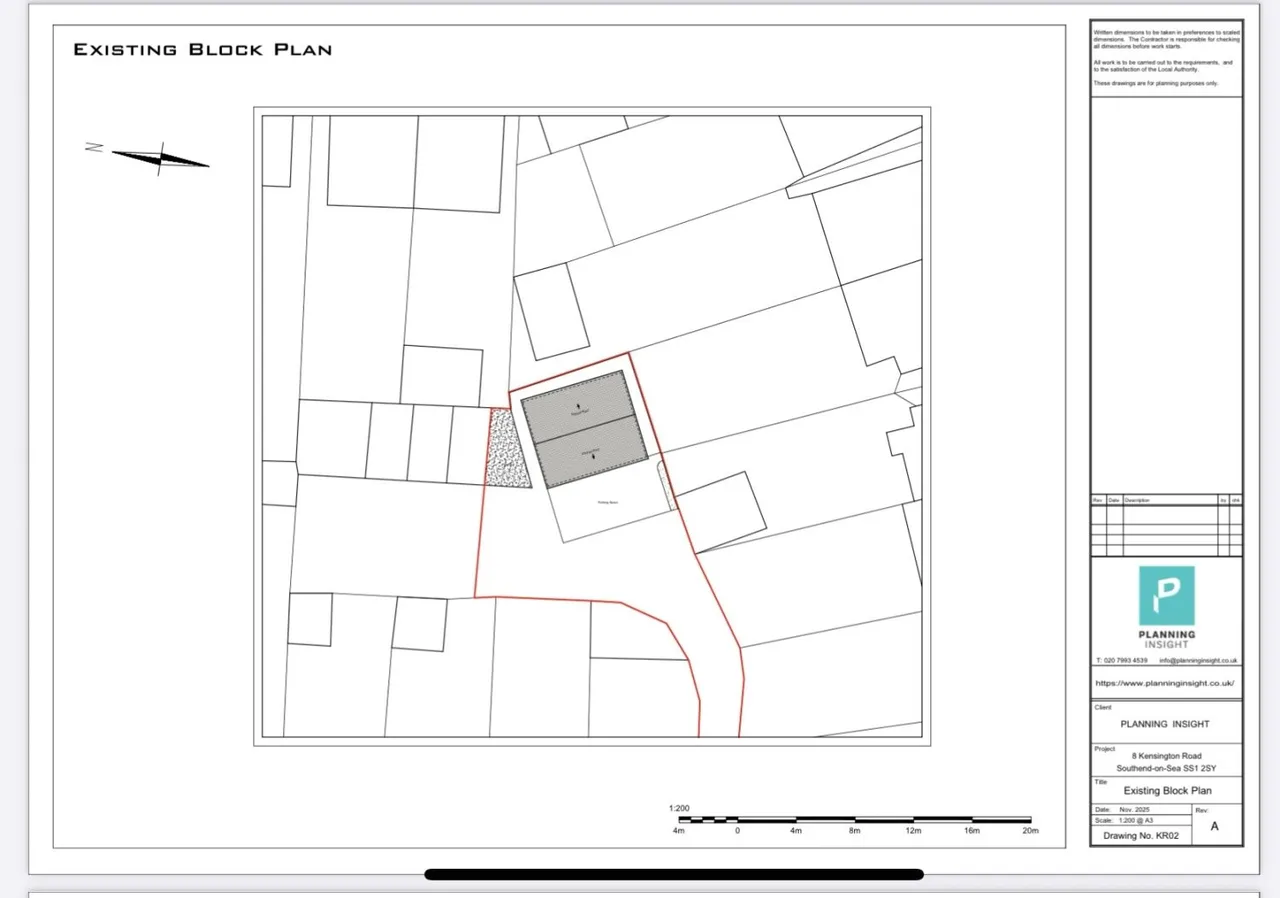
Task: Click the '1:200' label above the scale bar
Action: click(x=679, y=808)
